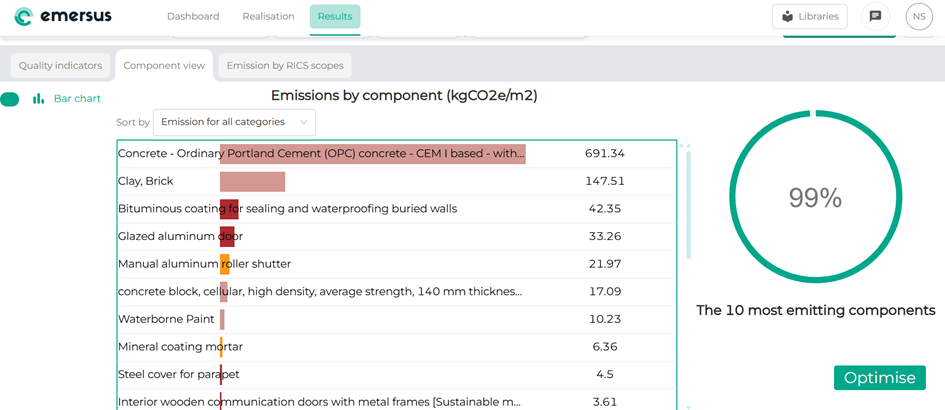Click the component list scrollbar thumb
945x410 pixels.
pos(689,205)
